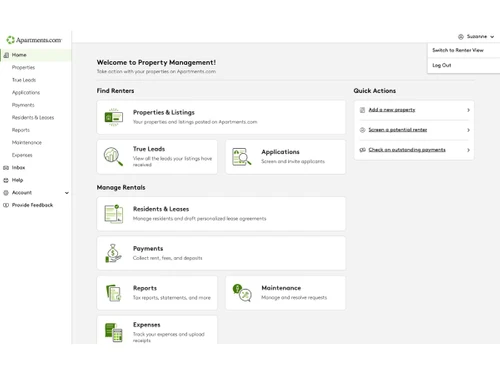This screenshot has width=500, height=375.
Task: Open Expenses in the sidebar
Action: (x=22, y=155)
